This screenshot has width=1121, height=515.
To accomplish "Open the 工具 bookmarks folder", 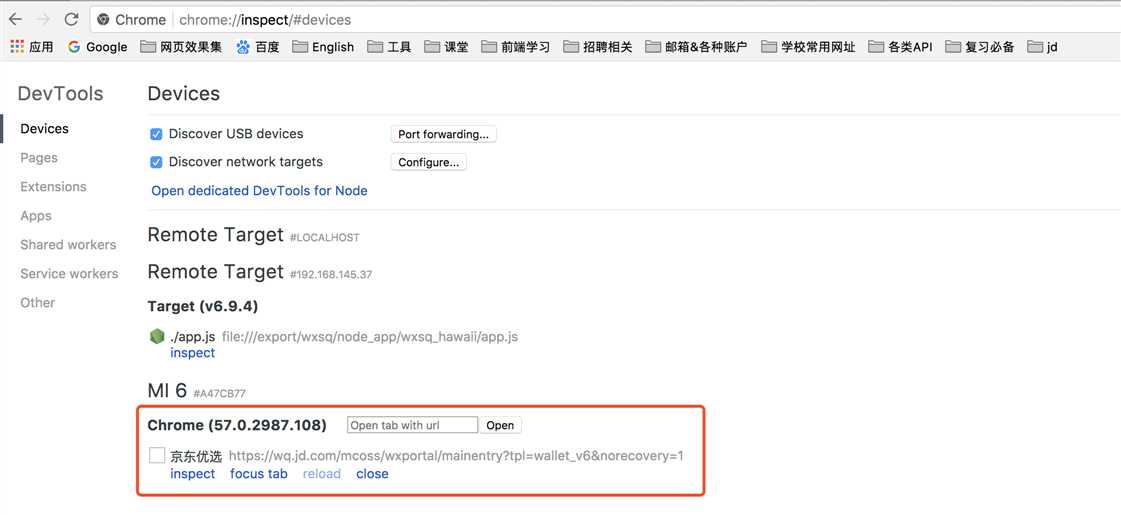I will point(389,47).
